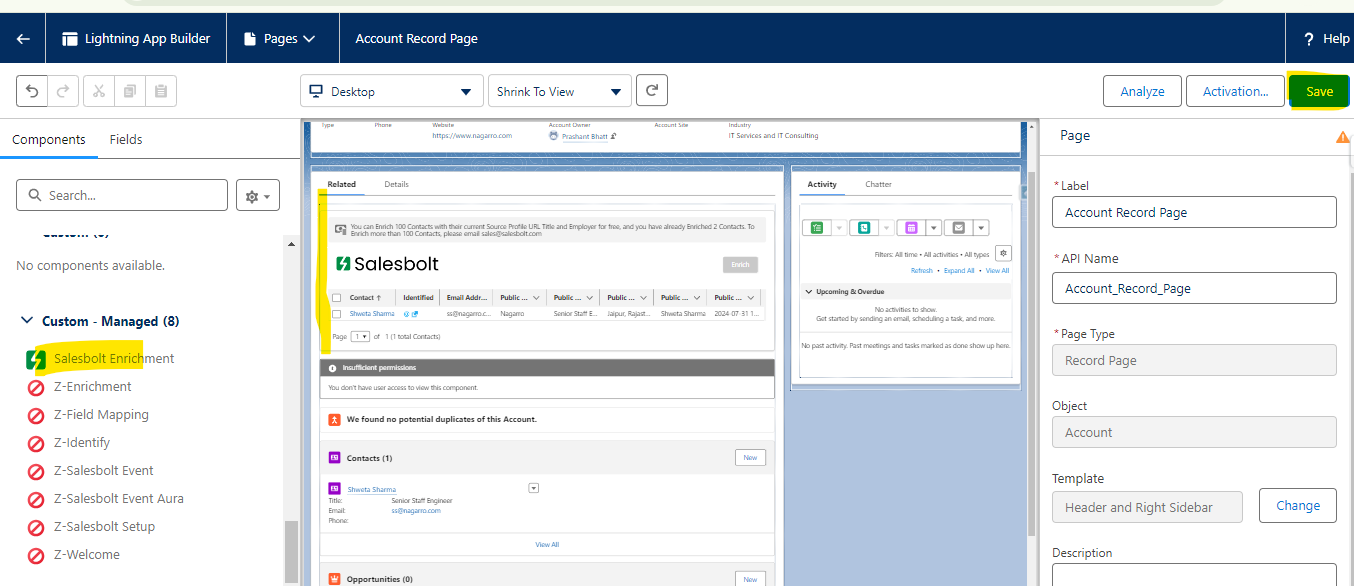Click the components list vertical scrollbar
The image size is (1354, 586).
(291, 550)
